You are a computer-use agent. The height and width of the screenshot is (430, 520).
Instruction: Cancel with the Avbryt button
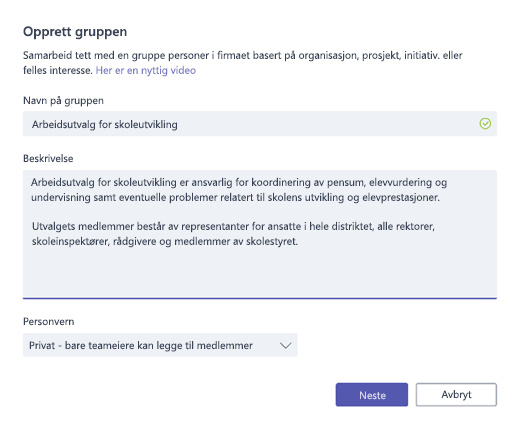pyautogui.click(x=456, y=395)
